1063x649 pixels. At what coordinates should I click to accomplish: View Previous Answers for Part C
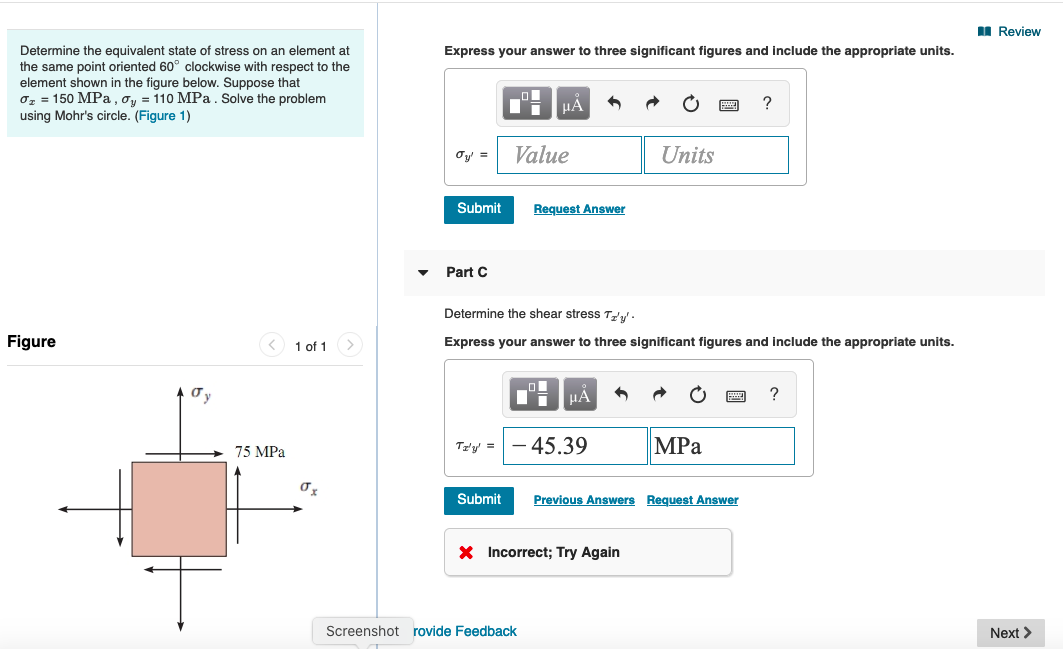584,499
